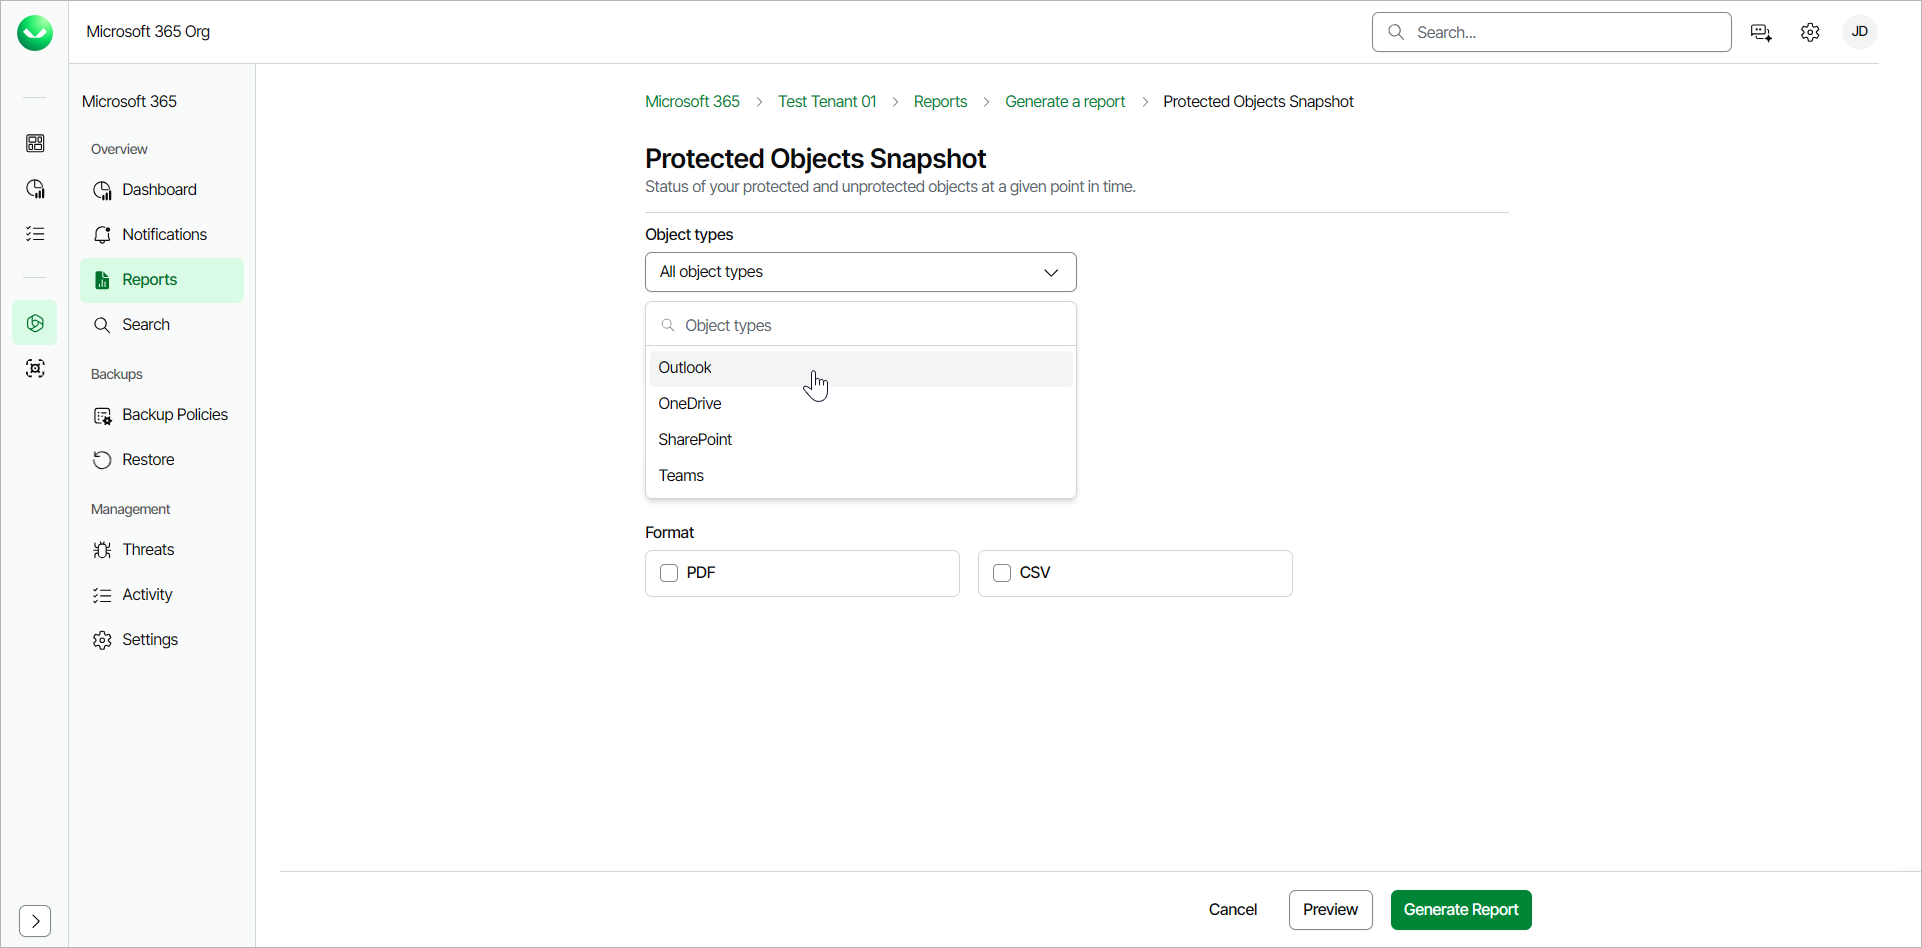Check the CSV format checkbox
The height and width of the screenshot is (948, 1922).
1002,573
